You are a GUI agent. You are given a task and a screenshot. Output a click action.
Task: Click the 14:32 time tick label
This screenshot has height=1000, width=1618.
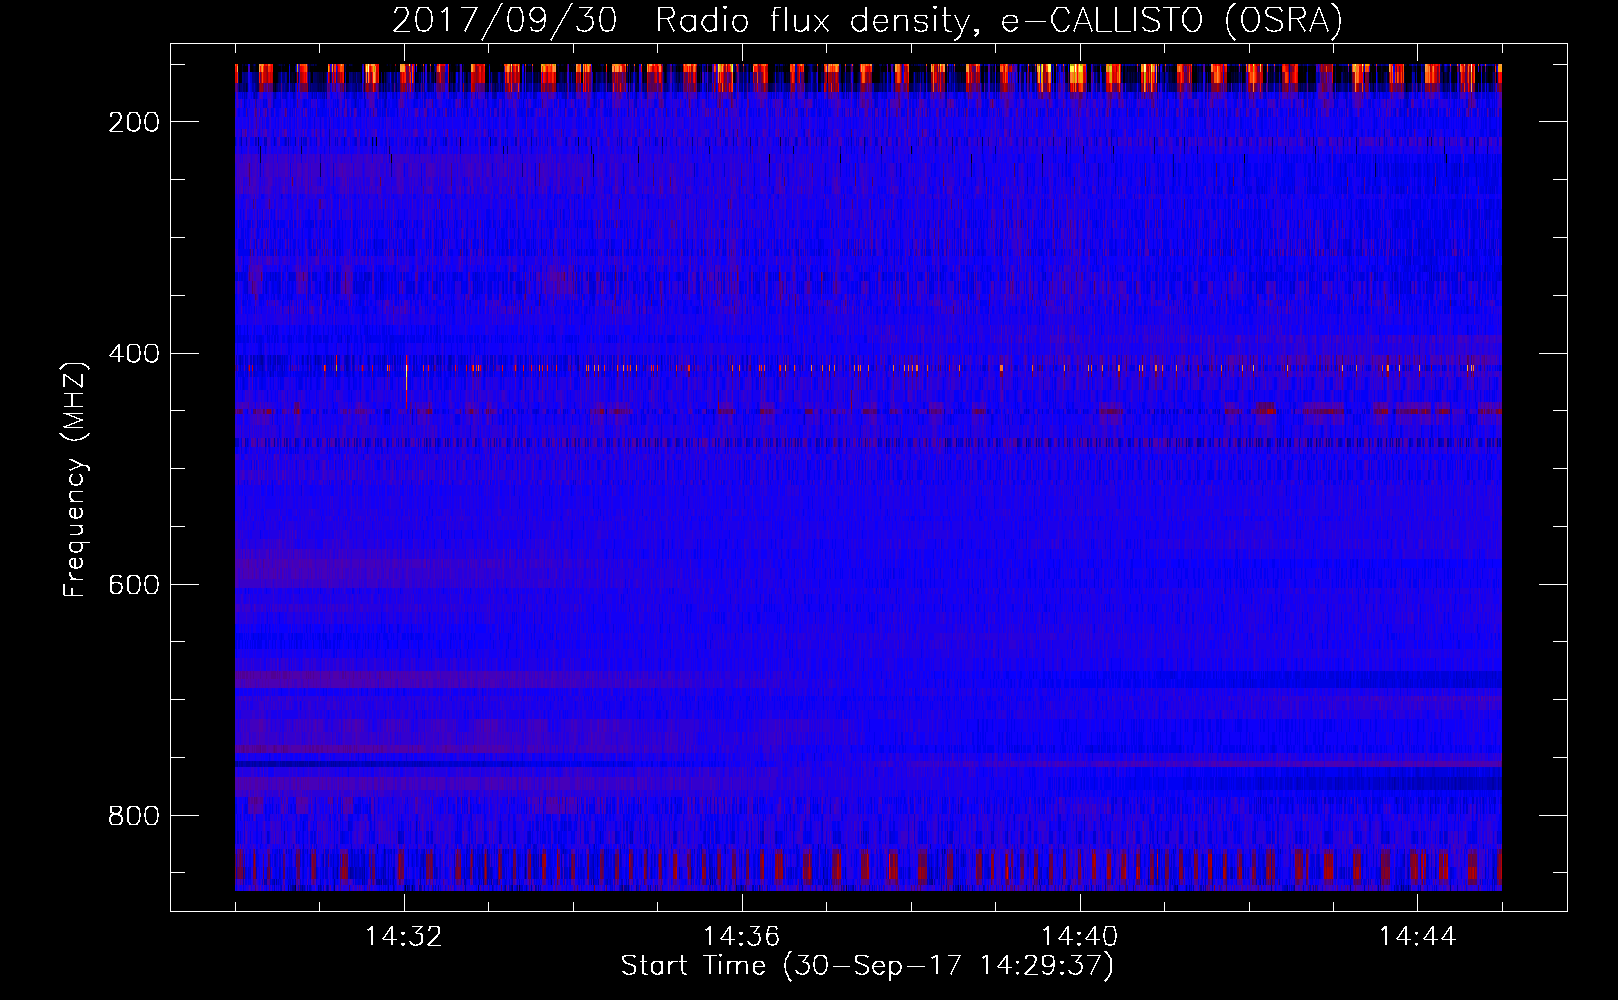click(x=404, y=937)
